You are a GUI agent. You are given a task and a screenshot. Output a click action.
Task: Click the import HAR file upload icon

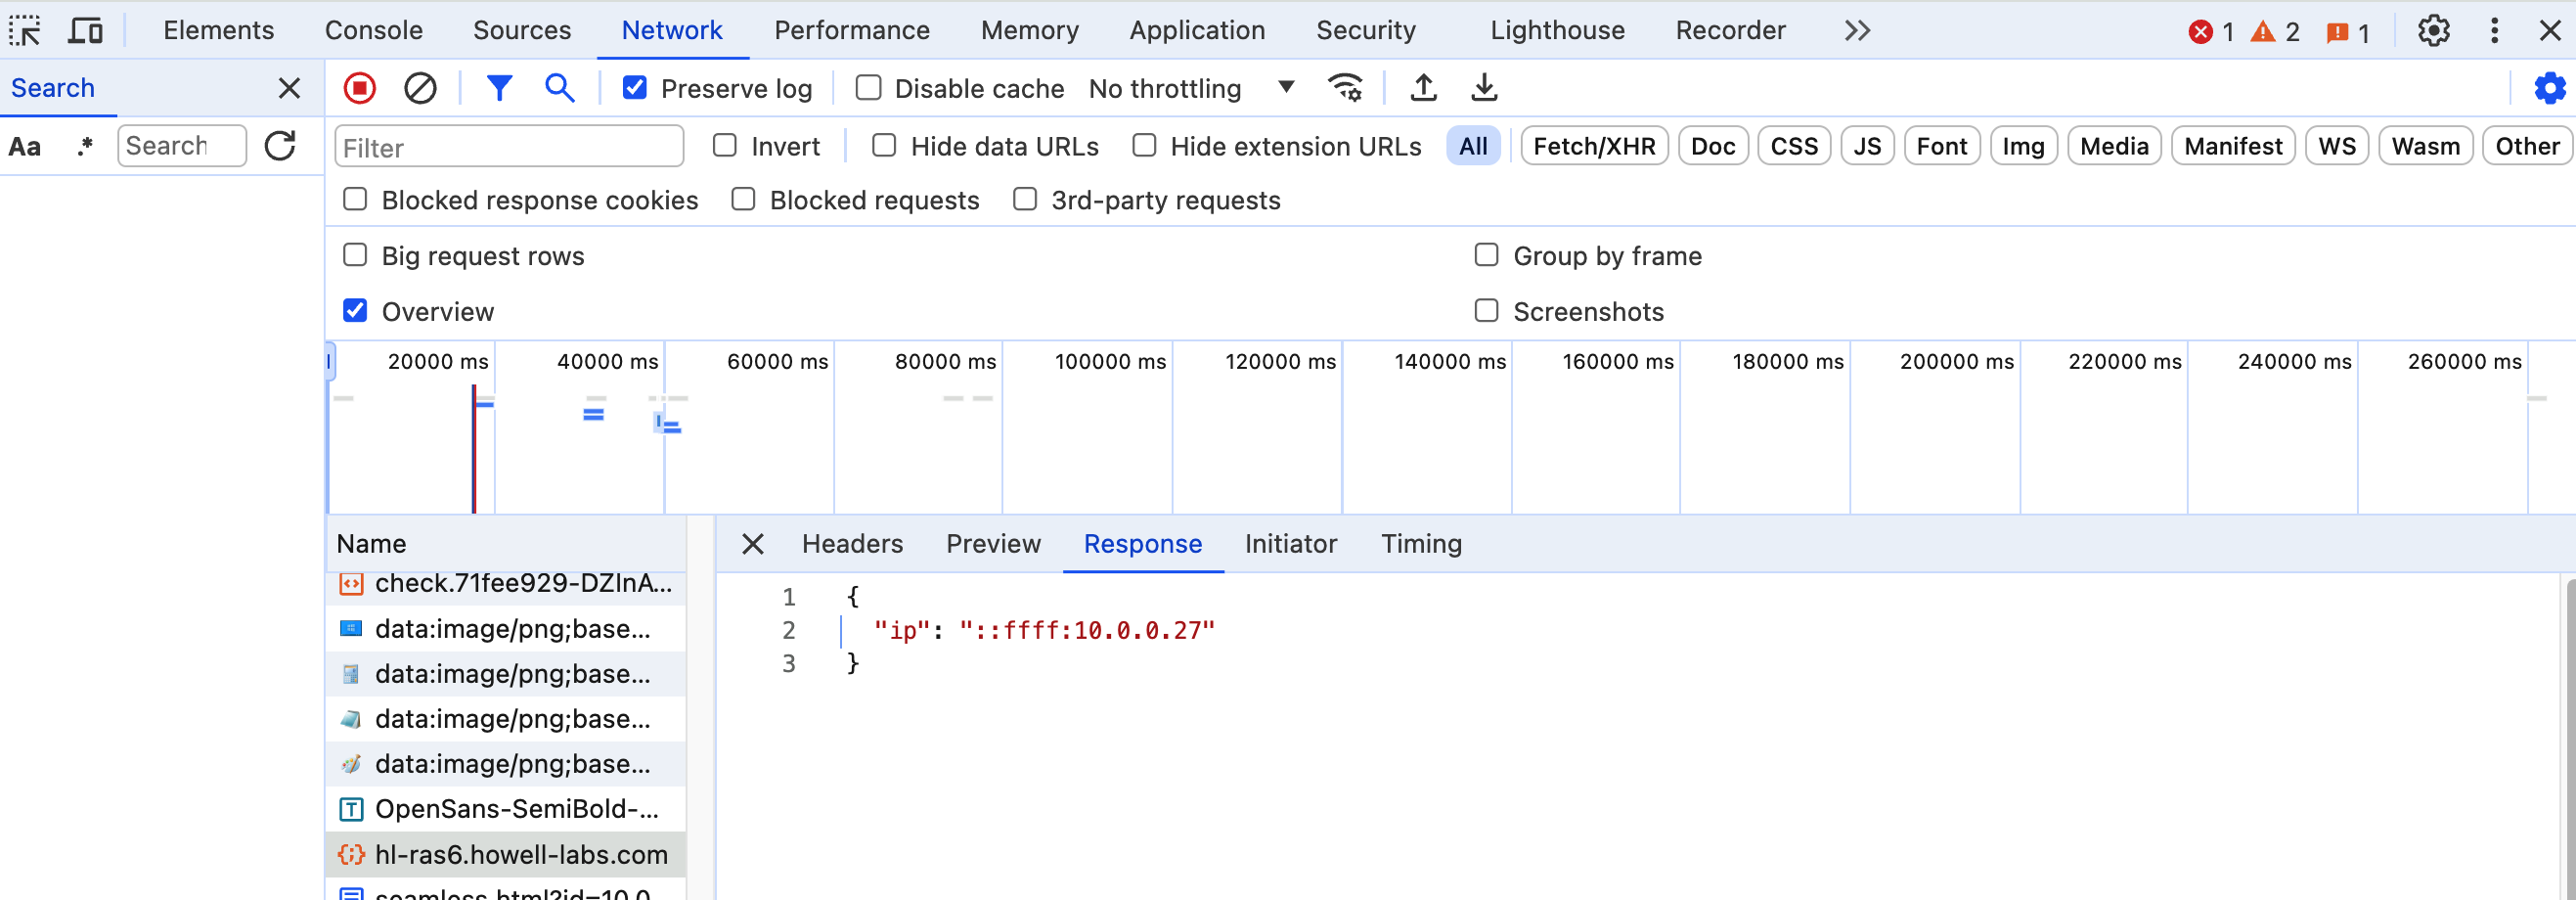(1423, 89)
